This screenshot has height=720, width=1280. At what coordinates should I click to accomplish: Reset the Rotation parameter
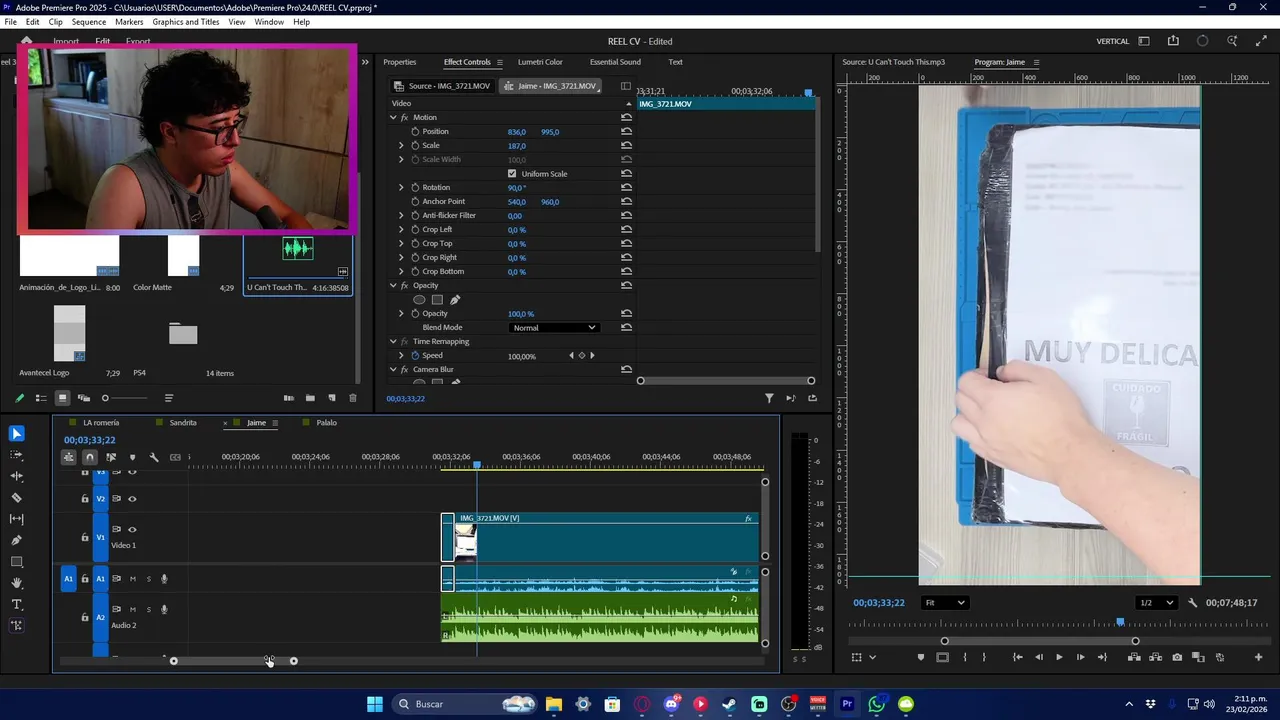tap(626, 188)
